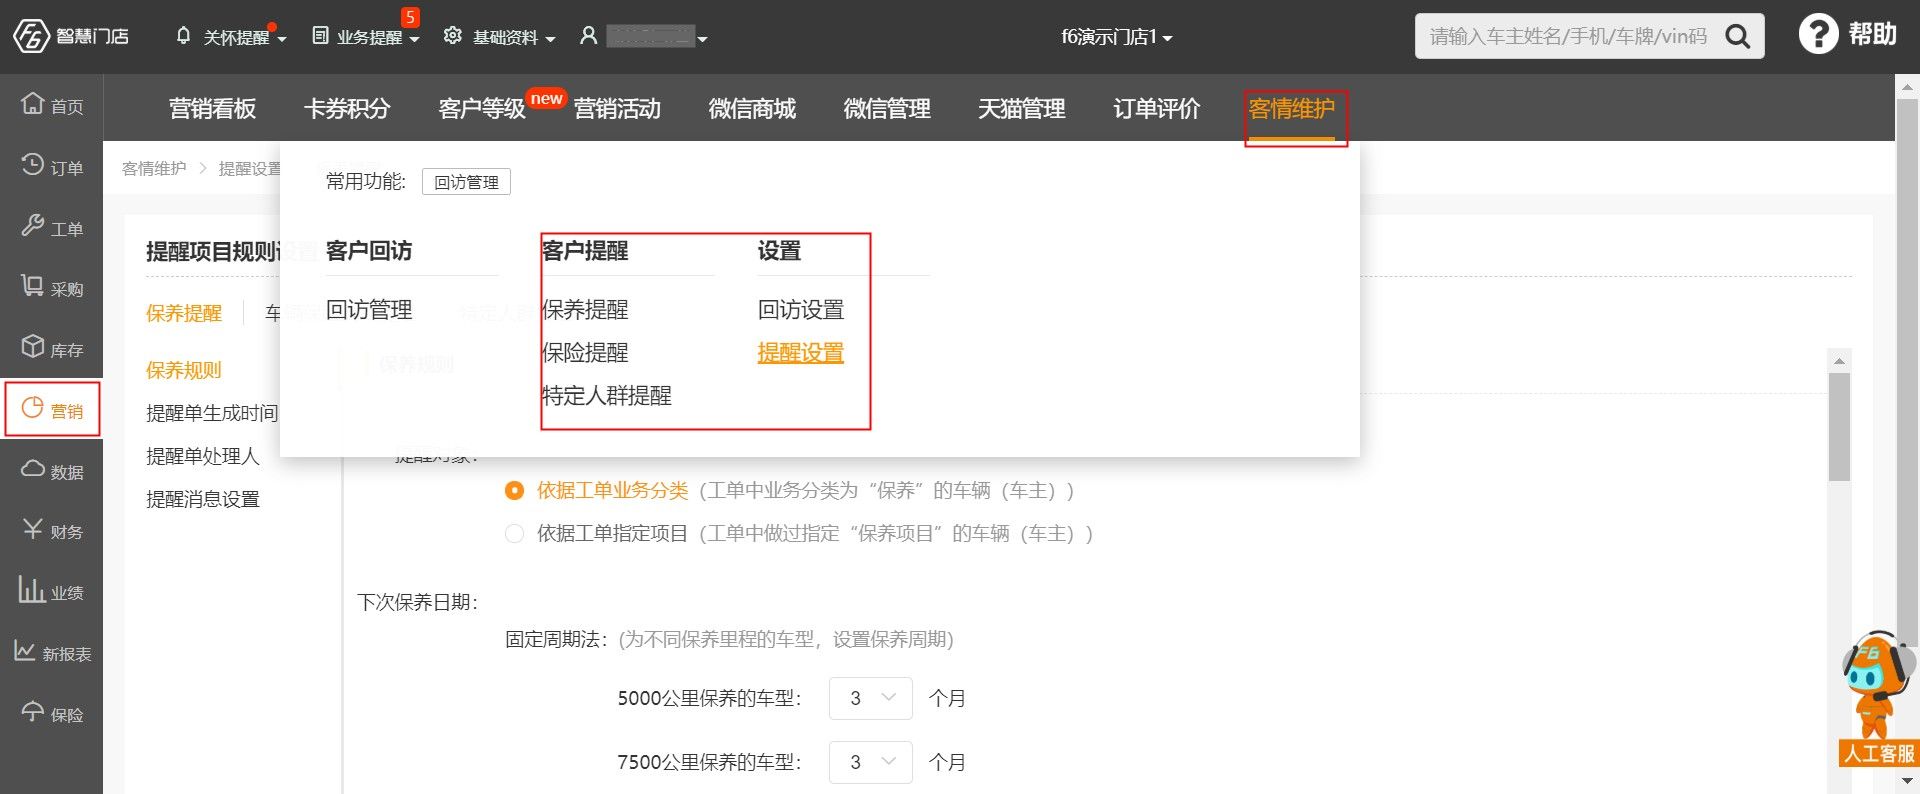Switch to 营销看板 tab
Image resolution: width=1920 pixels, height=794 pixels.
(x=212, y=108)
